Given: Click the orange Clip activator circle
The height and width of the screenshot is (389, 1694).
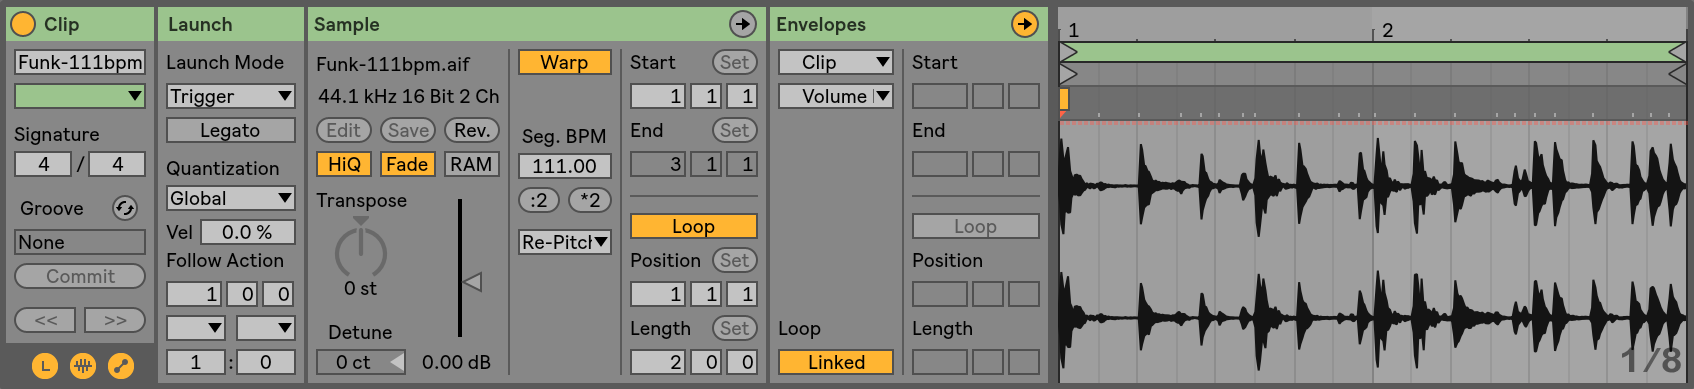Looking at the screenshot, I should click(x=23, y=24).
